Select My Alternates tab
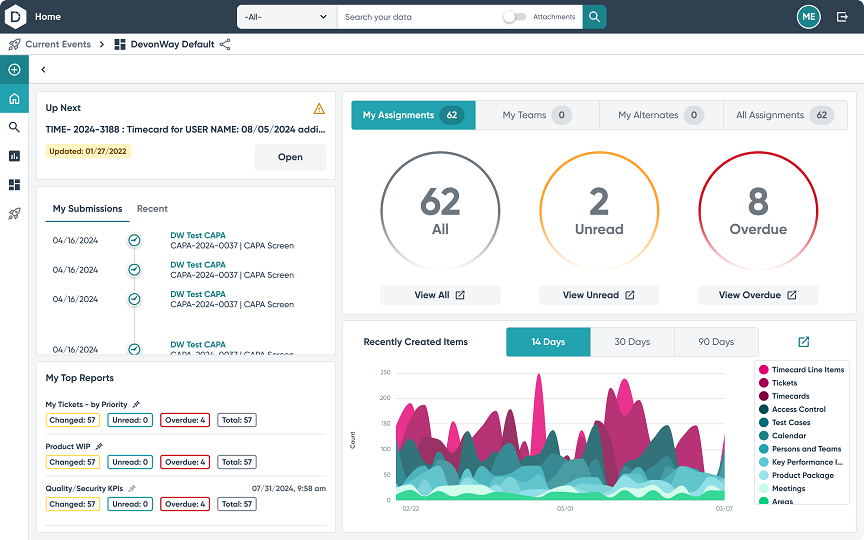 click(x=661, y=115)
